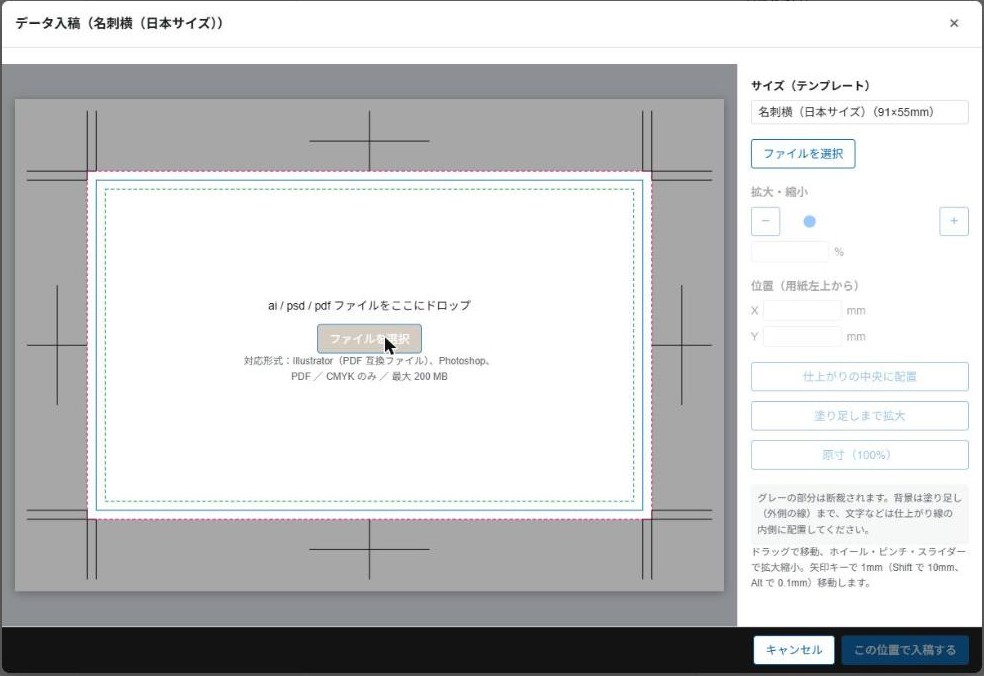The image size is (984, 676).
Task: Click the サイズ（テンプレート） heading
Action: [x=810, y=85]
